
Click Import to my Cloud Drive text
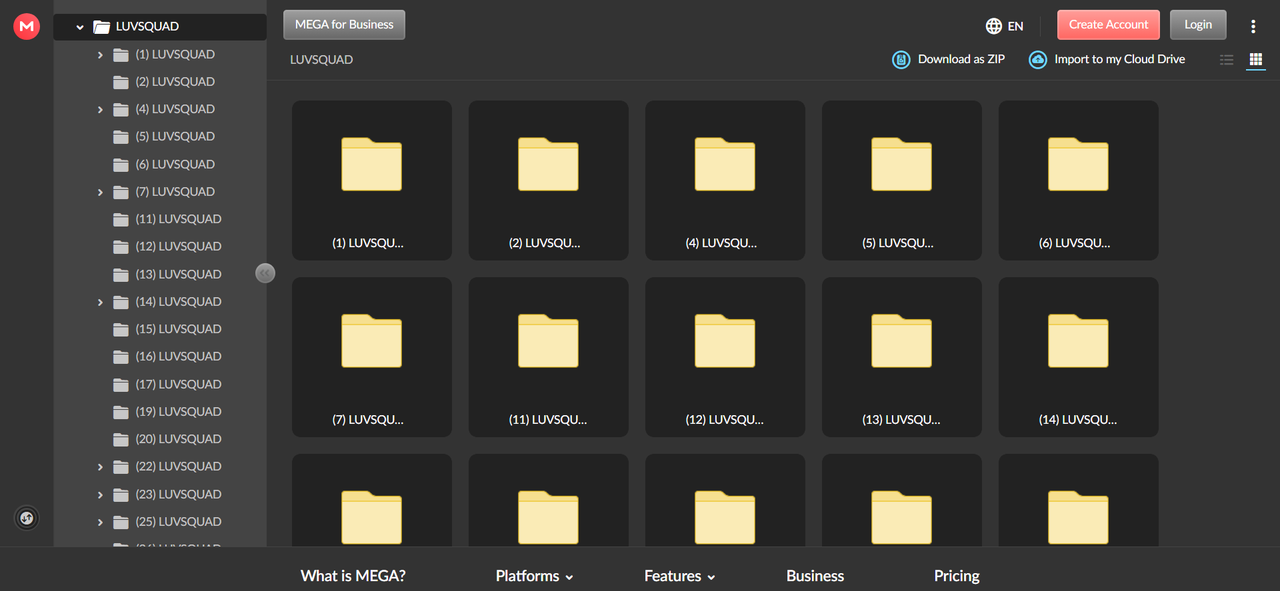point(1120,60)
